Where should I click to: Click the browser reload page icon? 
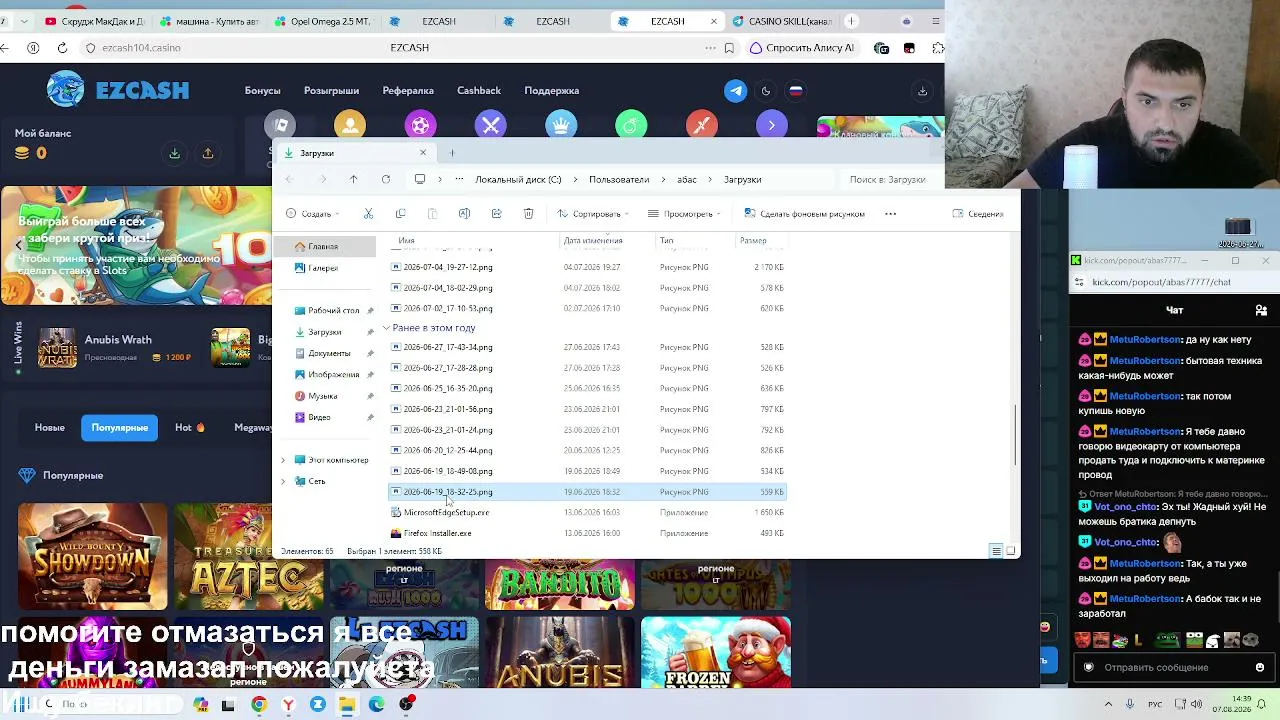pos(62,48)
